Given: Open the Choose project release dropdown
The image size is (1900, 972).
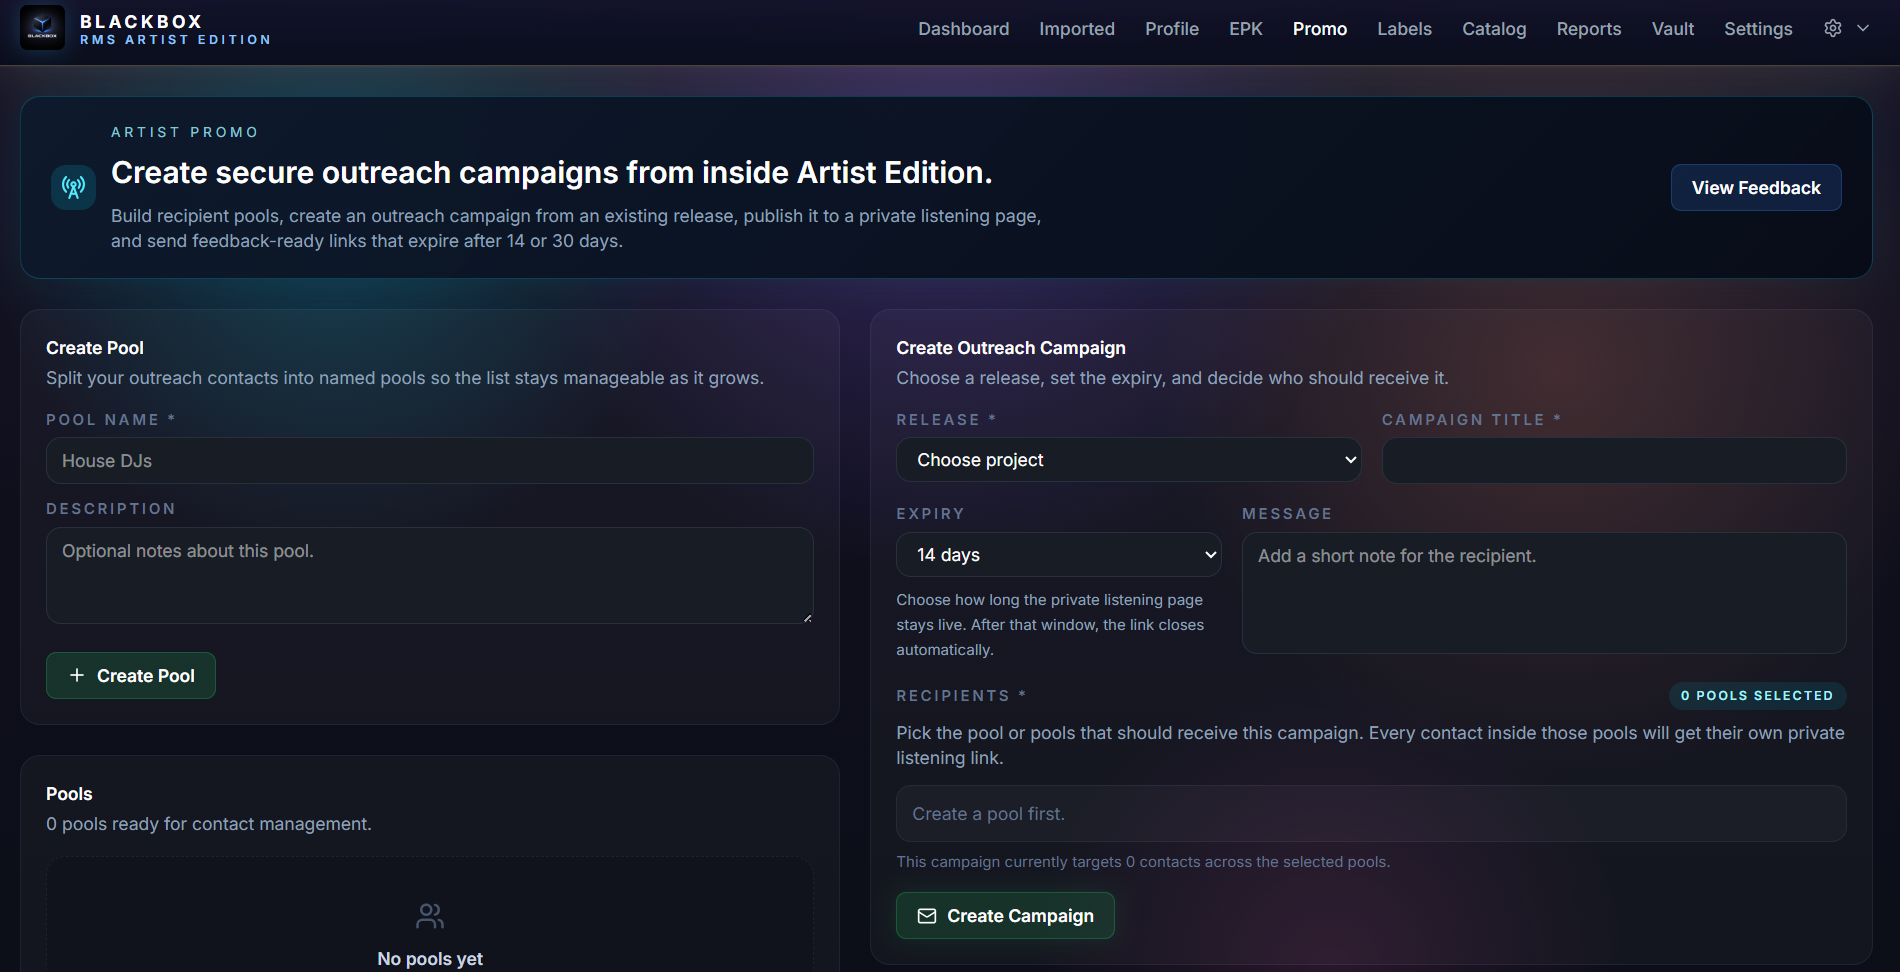Looking at the screenshot, I should pos(1128,460).
